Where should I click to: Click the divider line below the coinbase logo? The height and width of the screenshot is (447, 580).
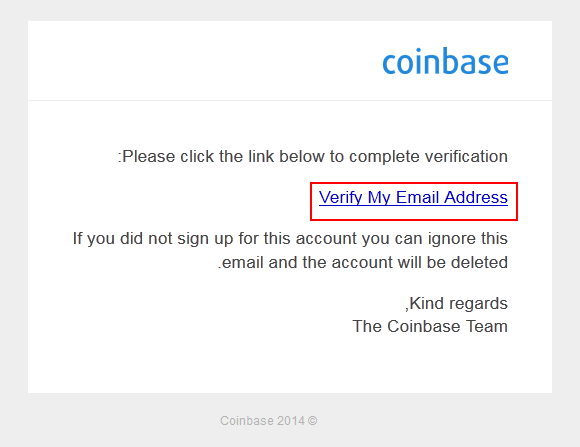tap(290, 100)
